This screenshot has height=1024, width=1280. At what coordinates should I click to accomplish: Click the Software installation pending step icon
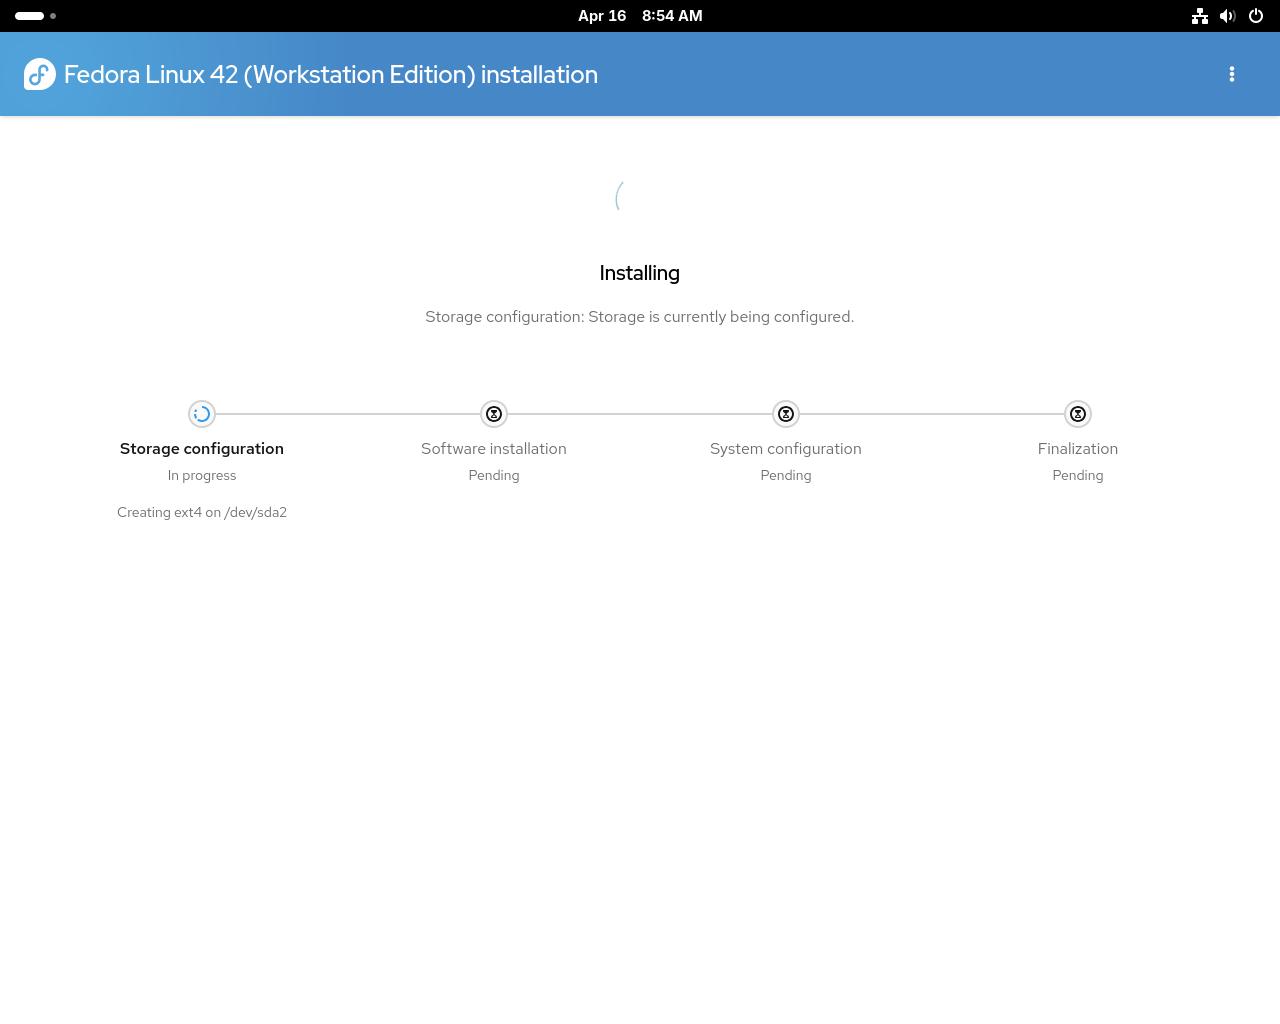tap(494, 414)
